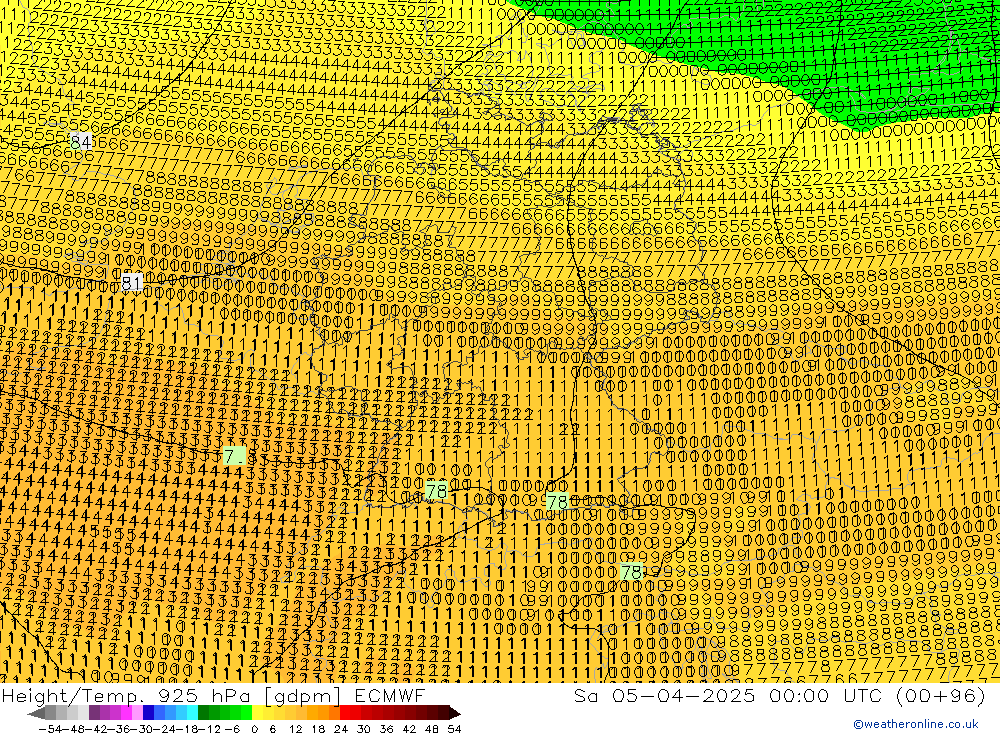Click the '[gdpm]' unit label in title
1000x733 pixels.
303,695
